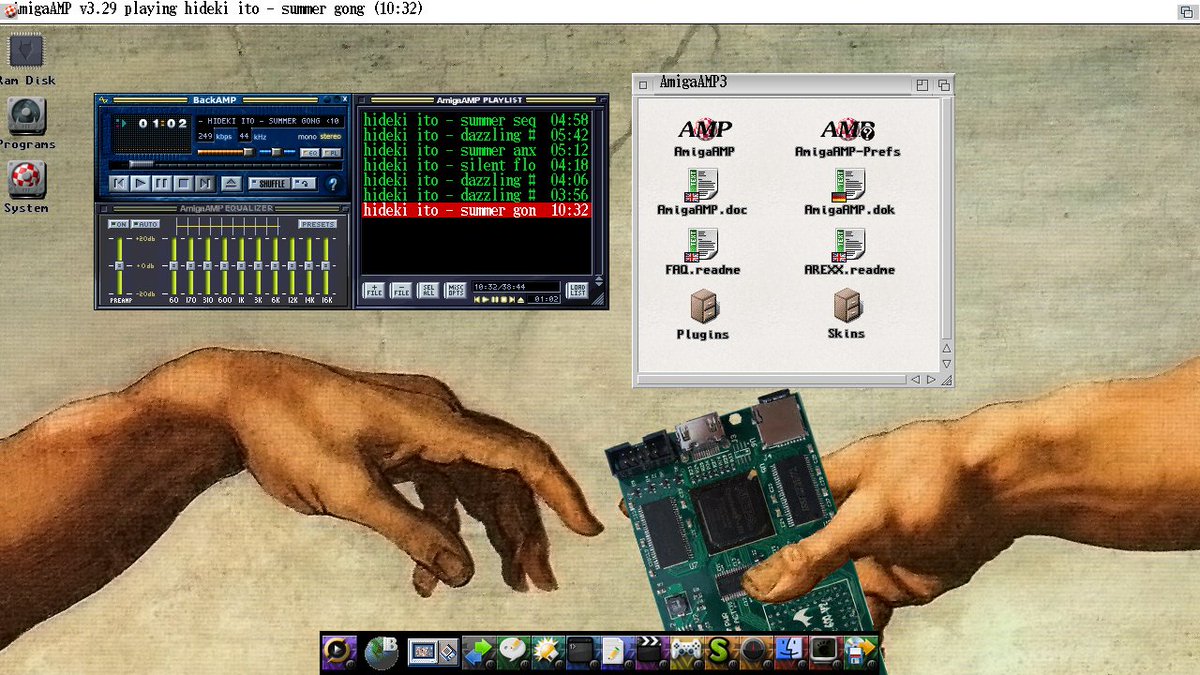This screenshot has width=1200, height=675.
Task: Click the 60 Hz equalizer band slider
Action: point(174,266)
